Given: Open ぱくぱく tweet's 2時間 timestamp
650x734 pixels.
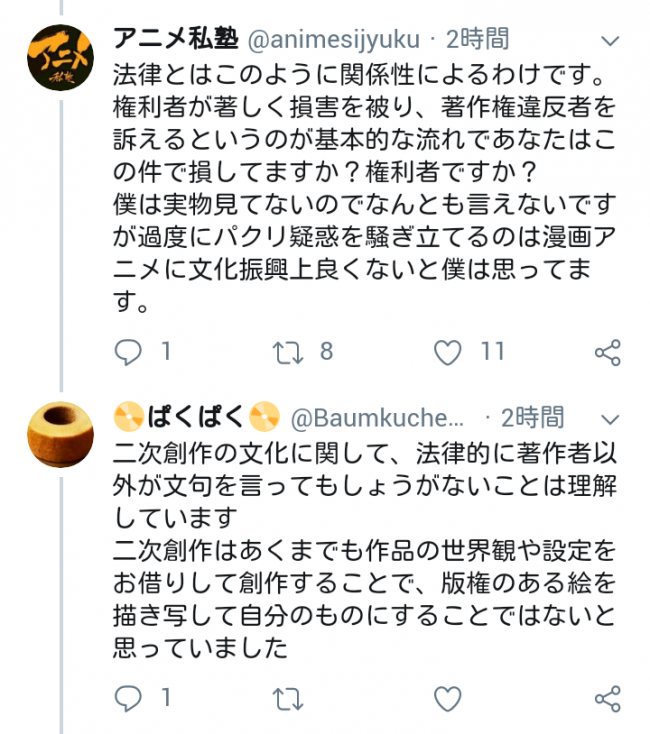Looking at the screenshot, I should (x=532, y=417).
